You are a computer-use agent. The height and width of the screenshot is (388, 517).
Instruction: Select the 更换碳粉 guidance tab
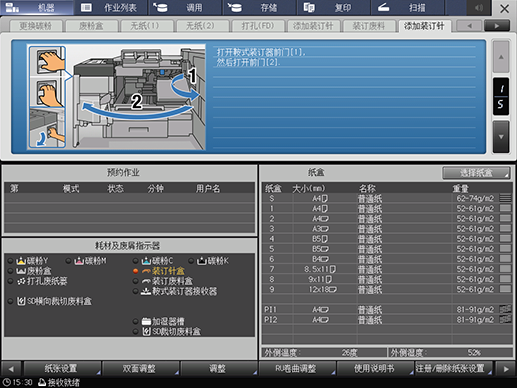coord(36,26)
